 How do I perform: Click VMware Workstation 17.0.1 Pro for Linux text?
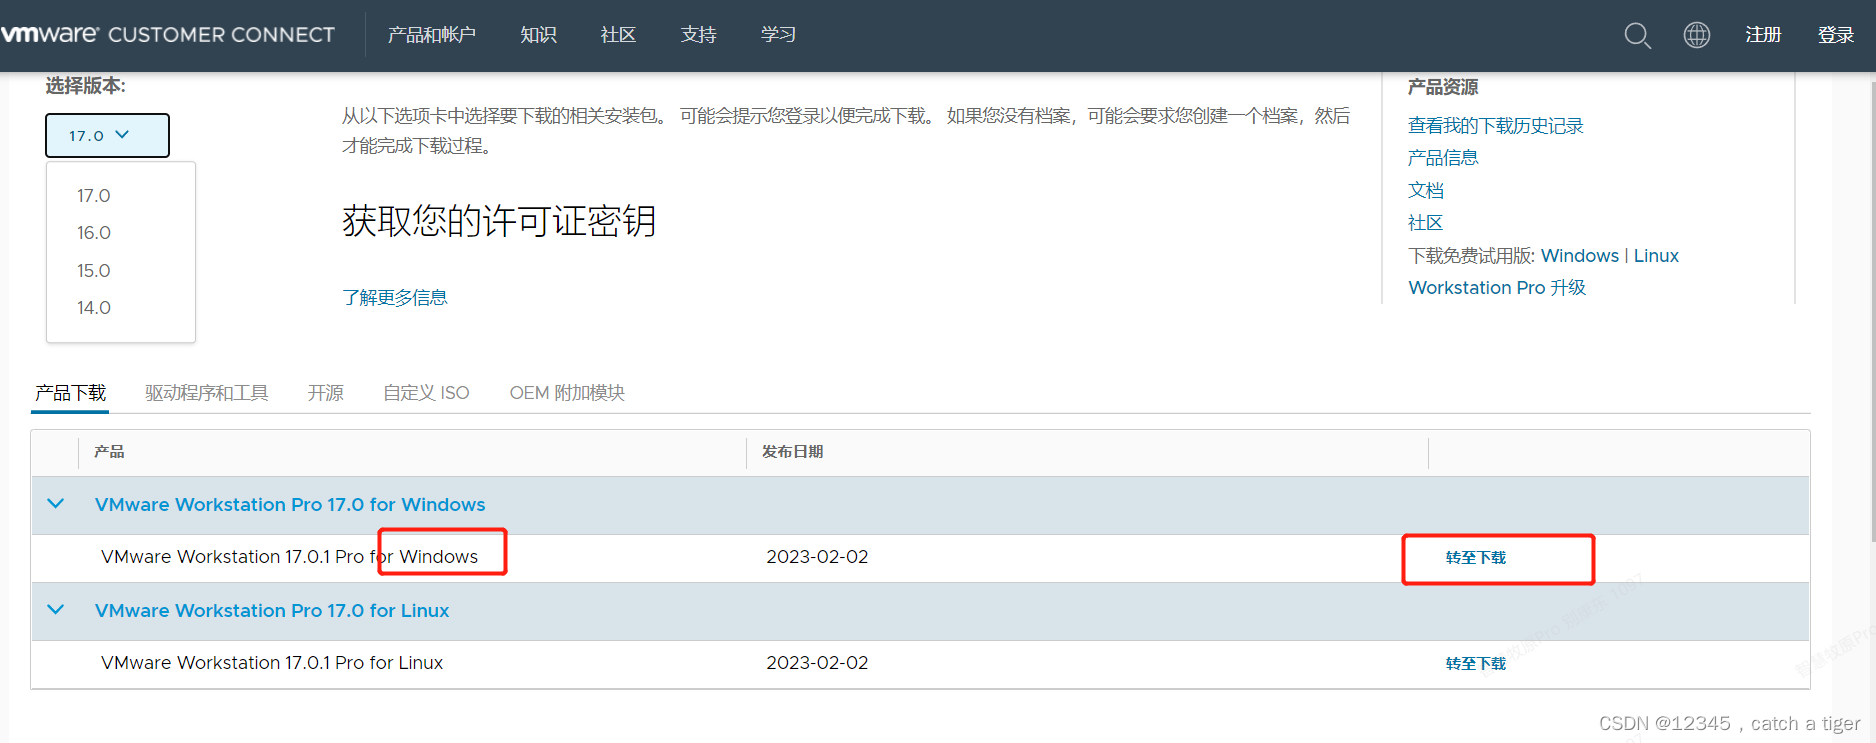[272, 663]
